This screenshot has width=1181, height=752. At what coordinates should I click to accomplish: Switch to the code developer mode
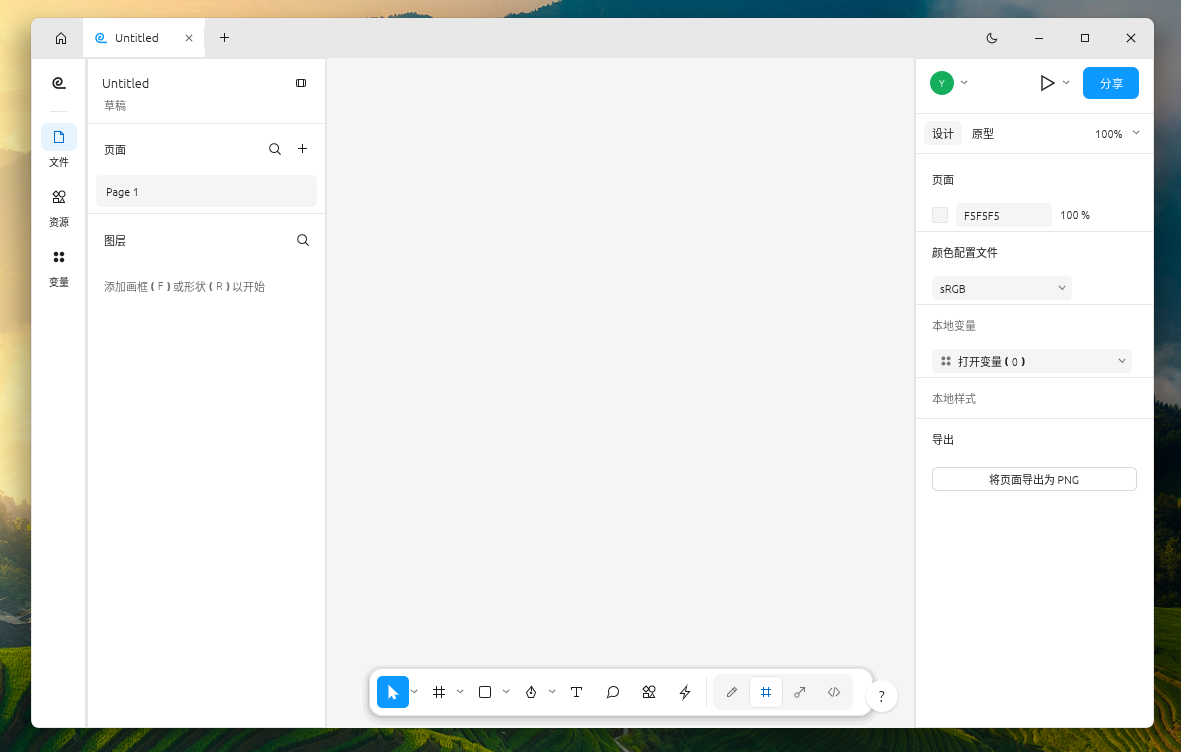pos(834,692)
